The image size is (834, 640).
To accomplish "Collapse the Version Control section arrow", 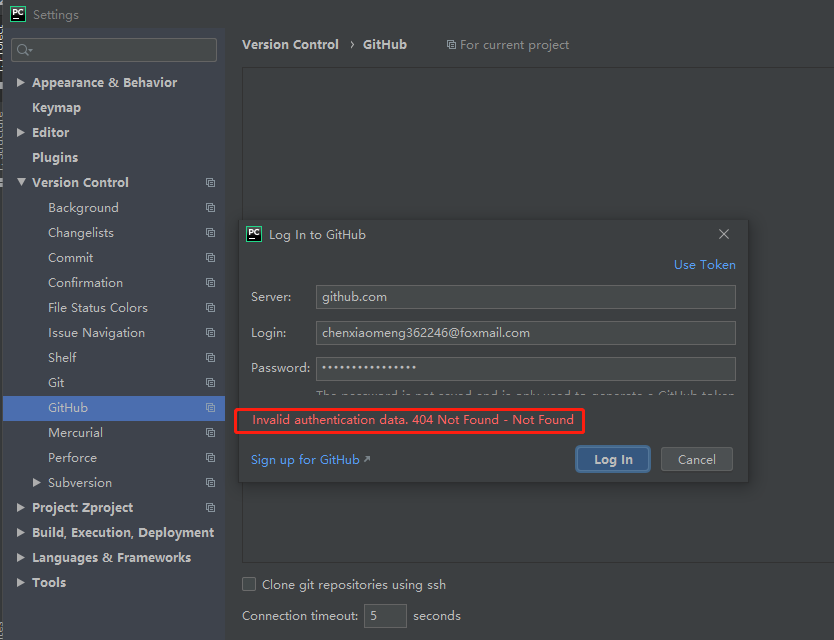I will point(21,182).
